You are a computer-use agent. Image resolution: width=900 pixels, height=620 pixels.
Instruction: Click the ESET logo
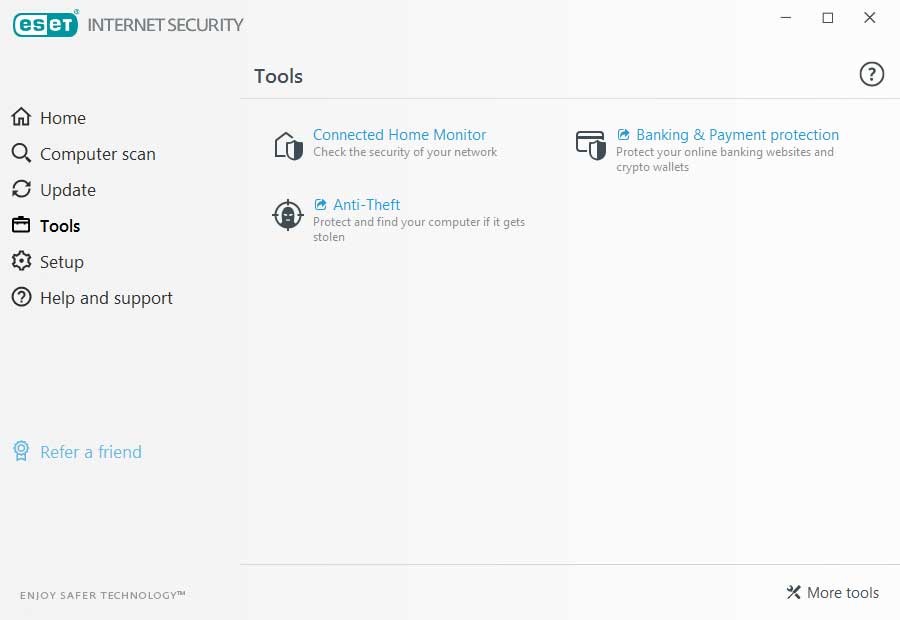coord(48,22)
